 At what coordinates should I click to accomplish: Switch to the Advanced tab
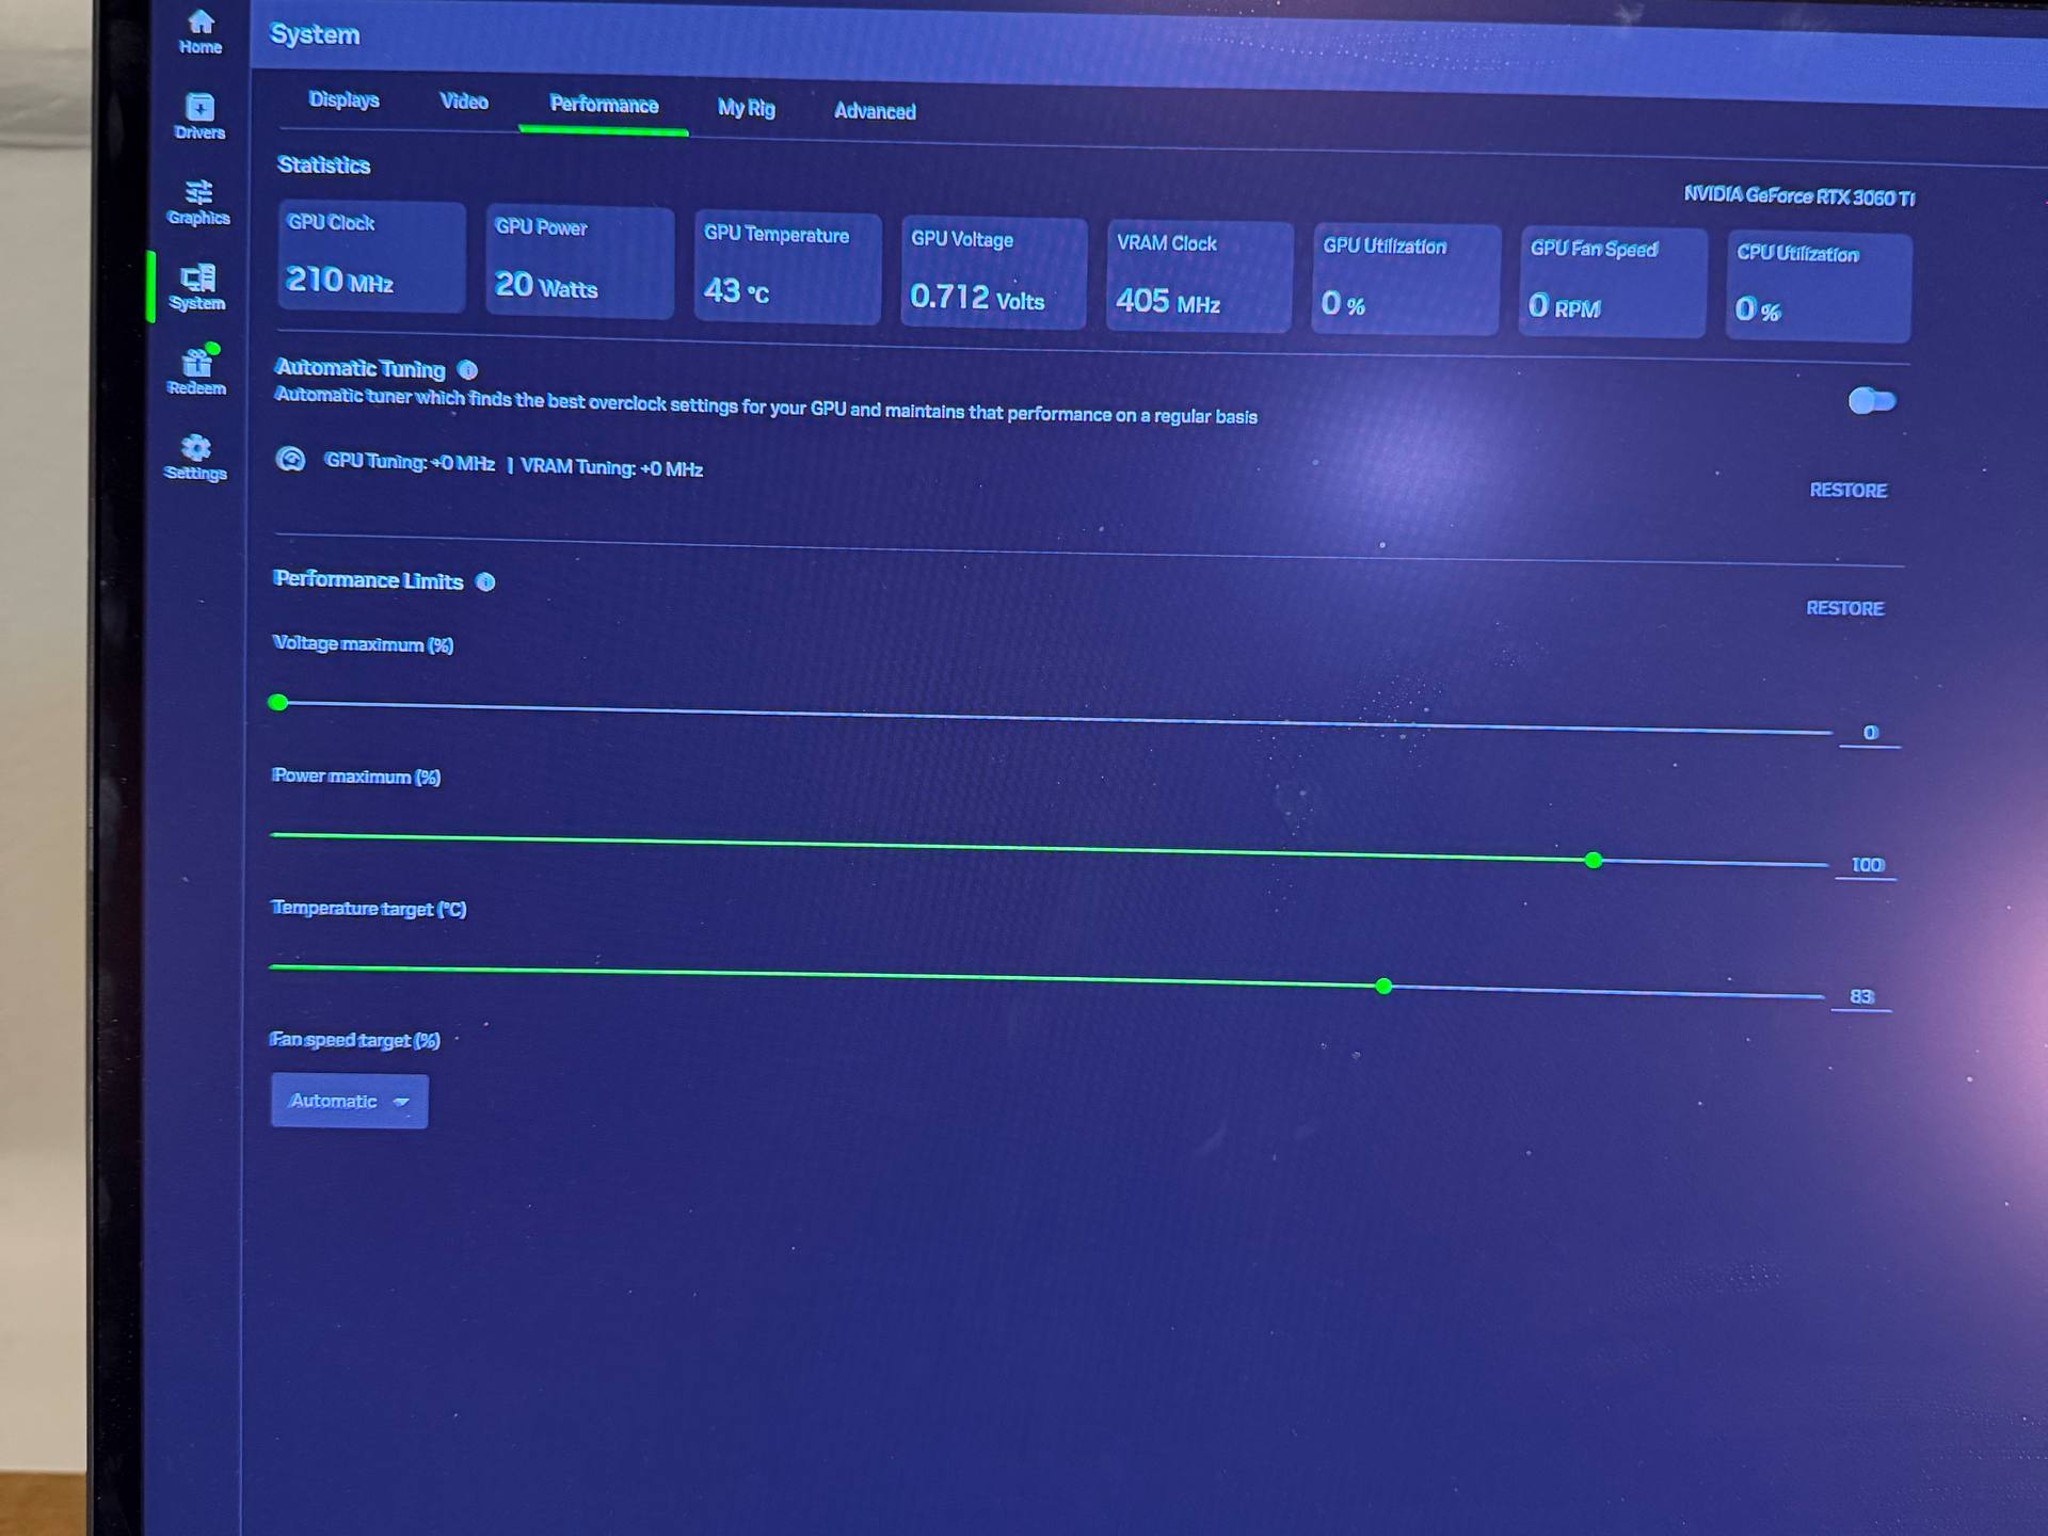pos(875,111)
